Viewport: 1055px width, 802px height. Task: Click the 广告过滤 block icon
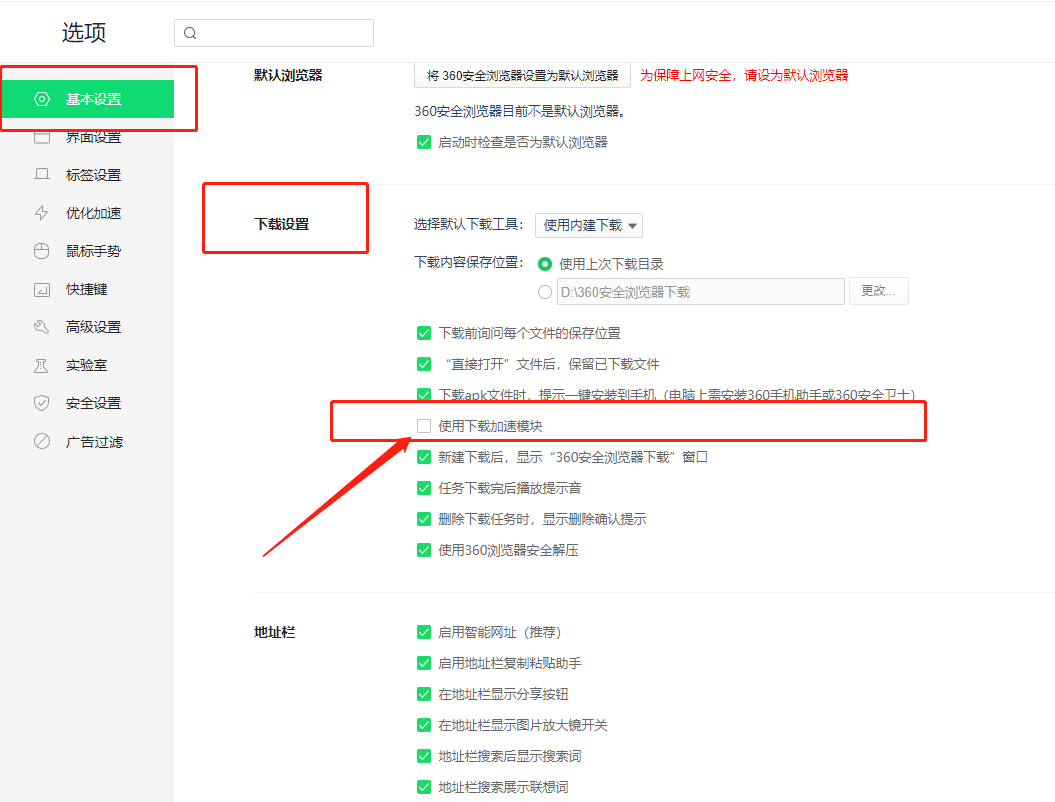point(42,441)
